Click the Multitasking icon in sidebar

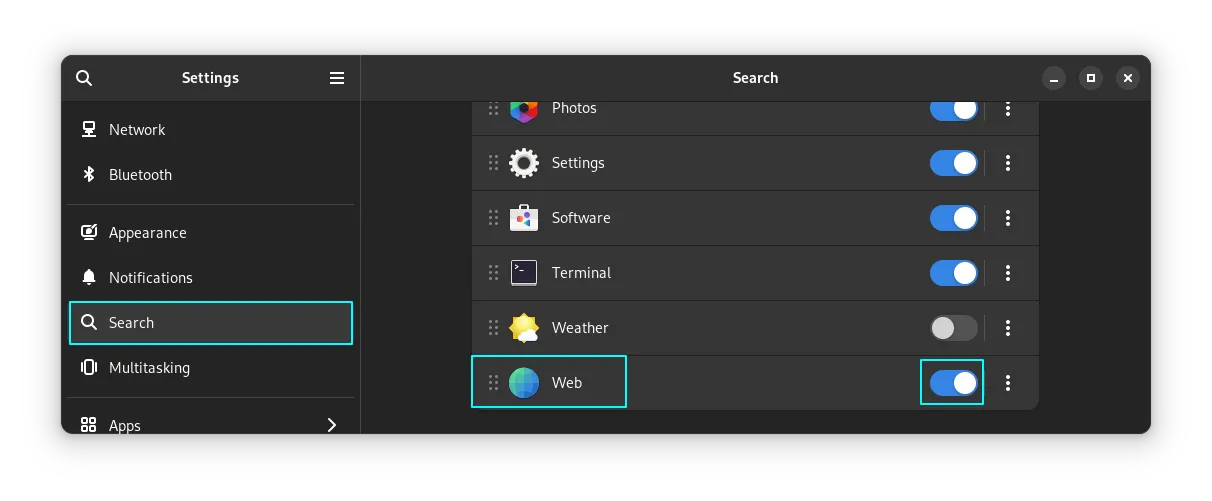(x=89, y=367)
